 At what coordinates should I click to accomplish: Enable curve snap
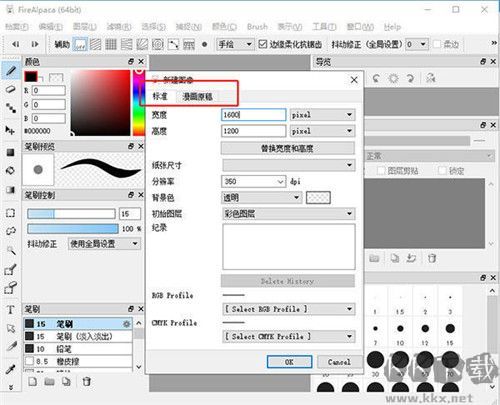tap(173, 44)
